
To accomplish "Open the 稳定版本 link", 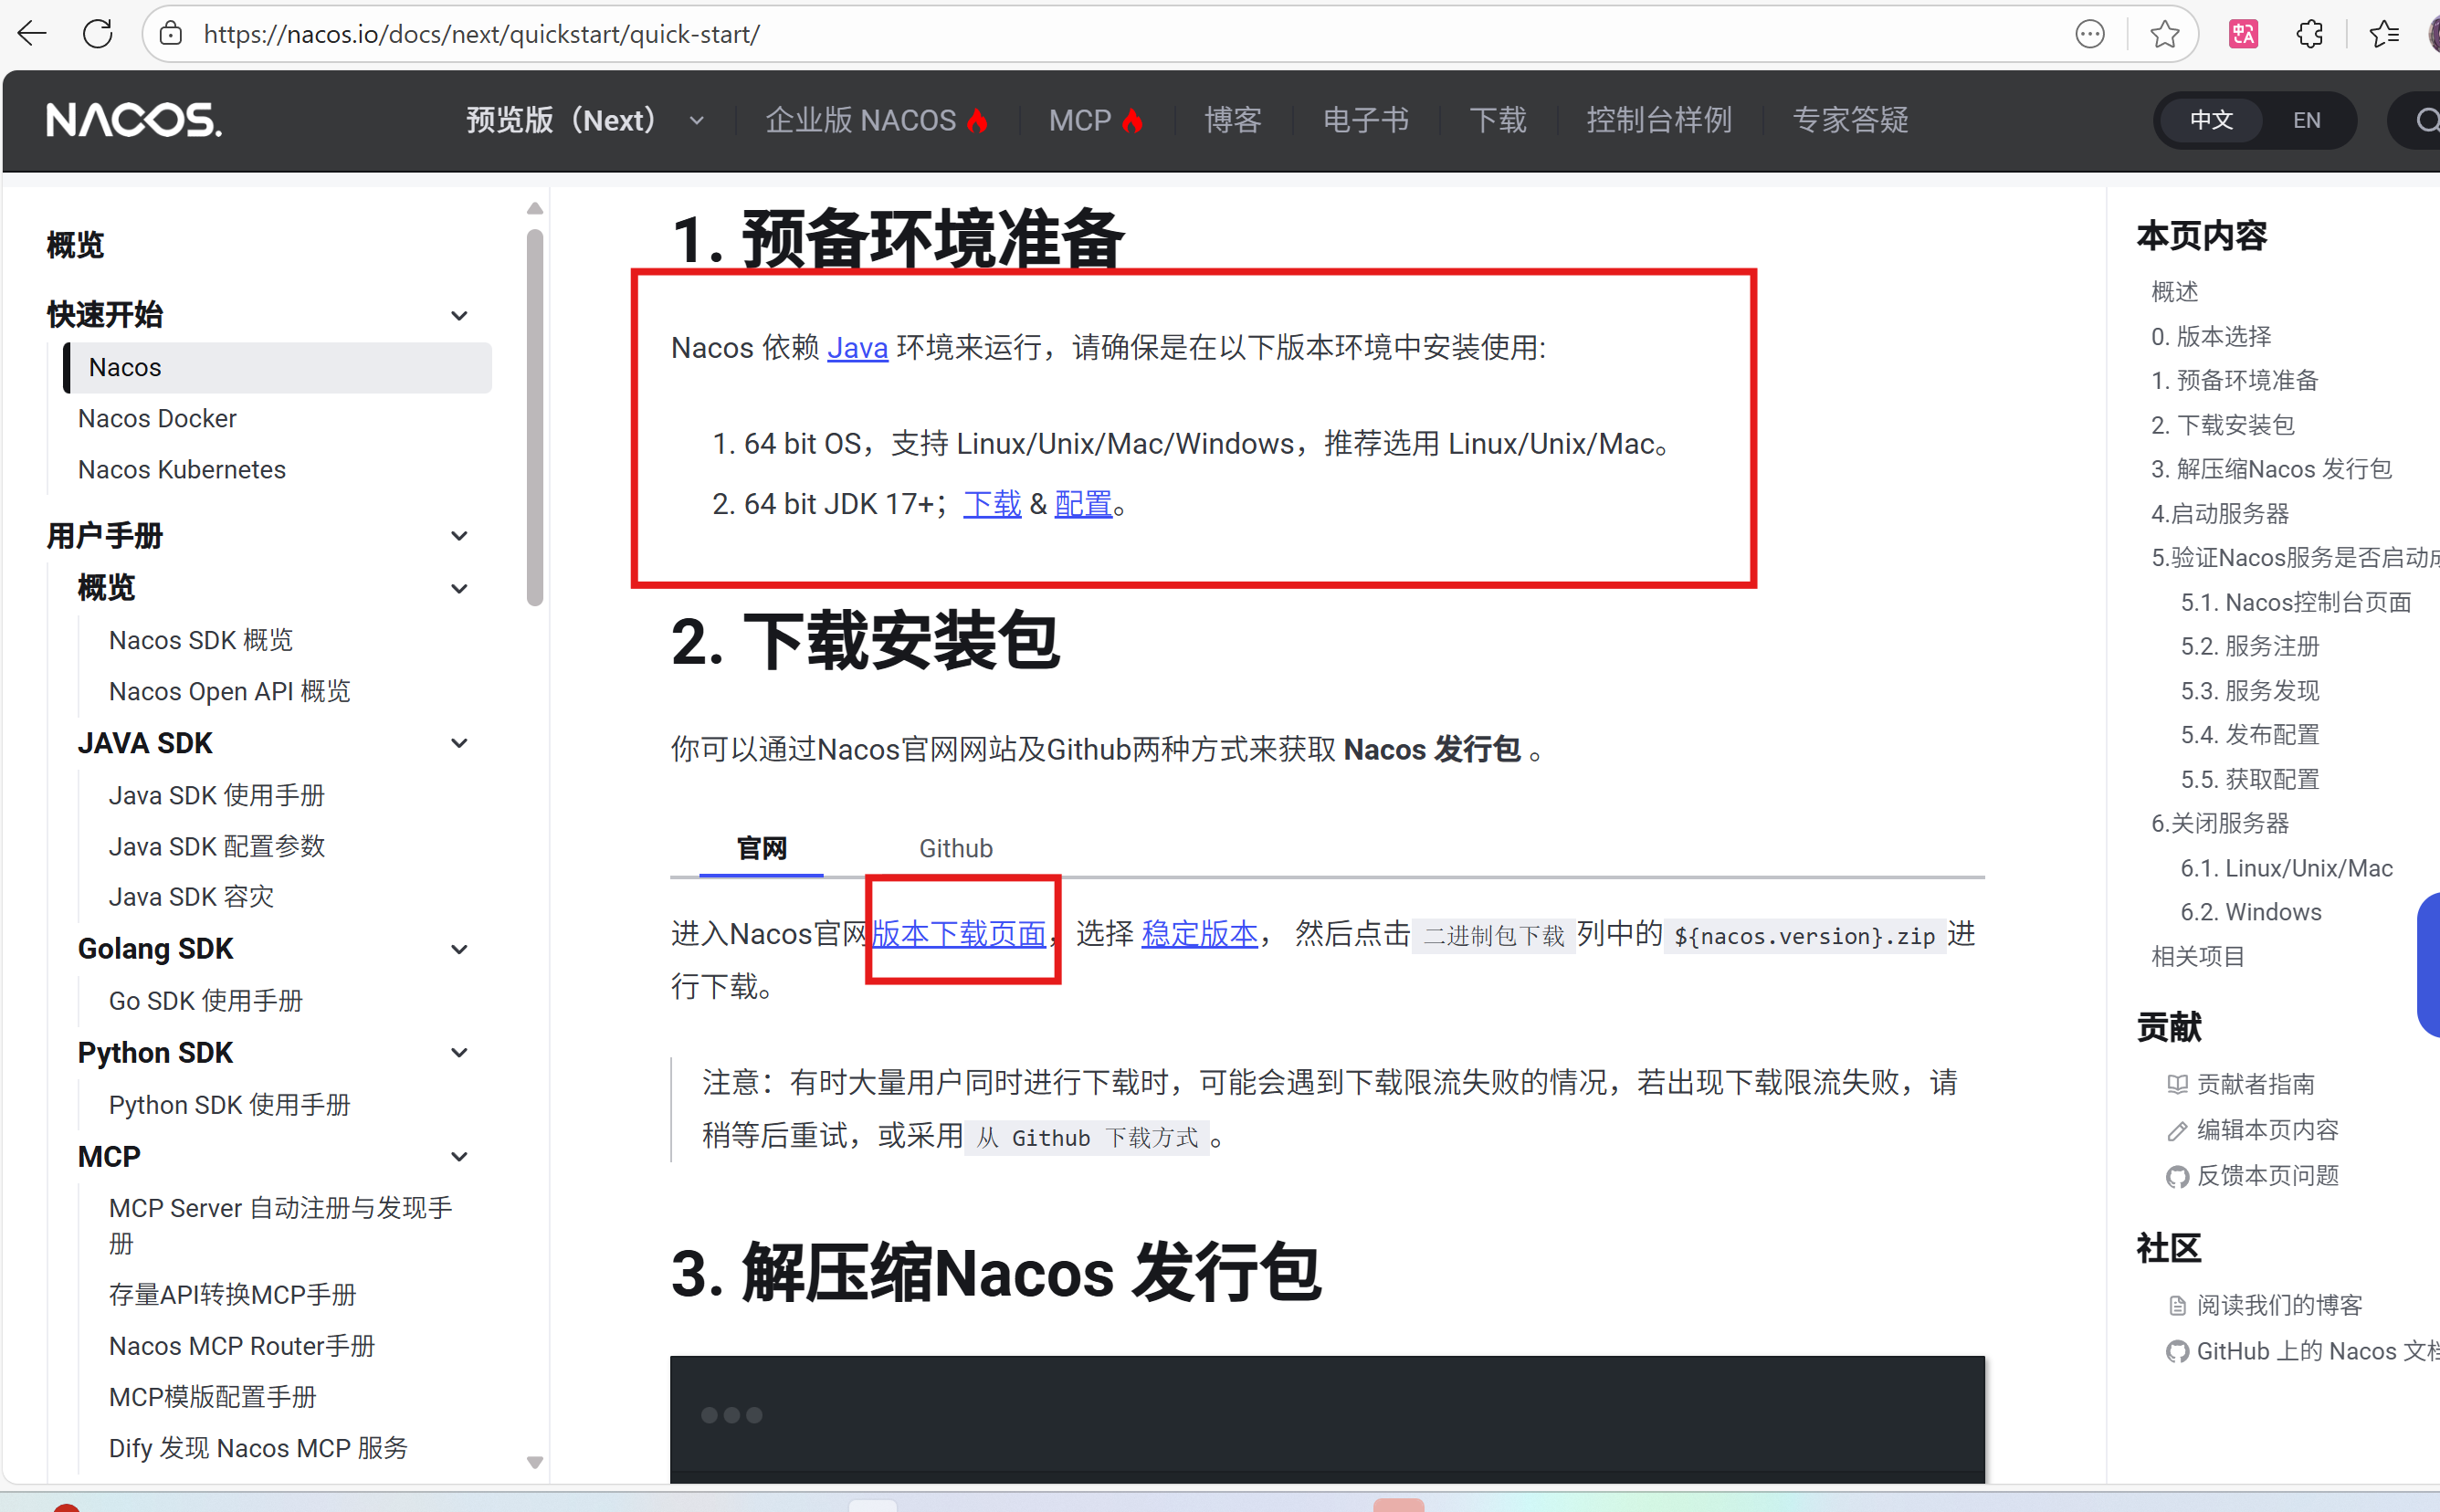I will (1199, 934).
